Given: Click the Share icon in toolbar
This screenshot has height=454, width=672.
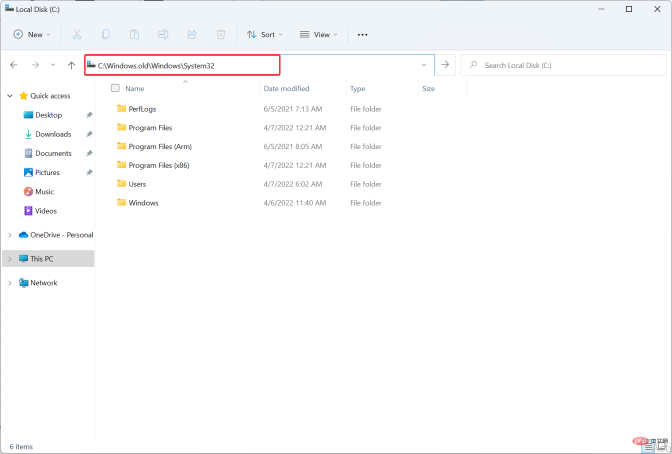Looking at the screenshot, I should [192, 35].
